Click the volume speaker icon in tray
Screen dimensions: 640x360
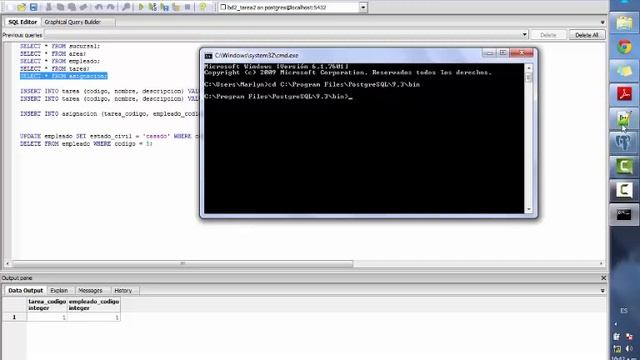(630, 348)
